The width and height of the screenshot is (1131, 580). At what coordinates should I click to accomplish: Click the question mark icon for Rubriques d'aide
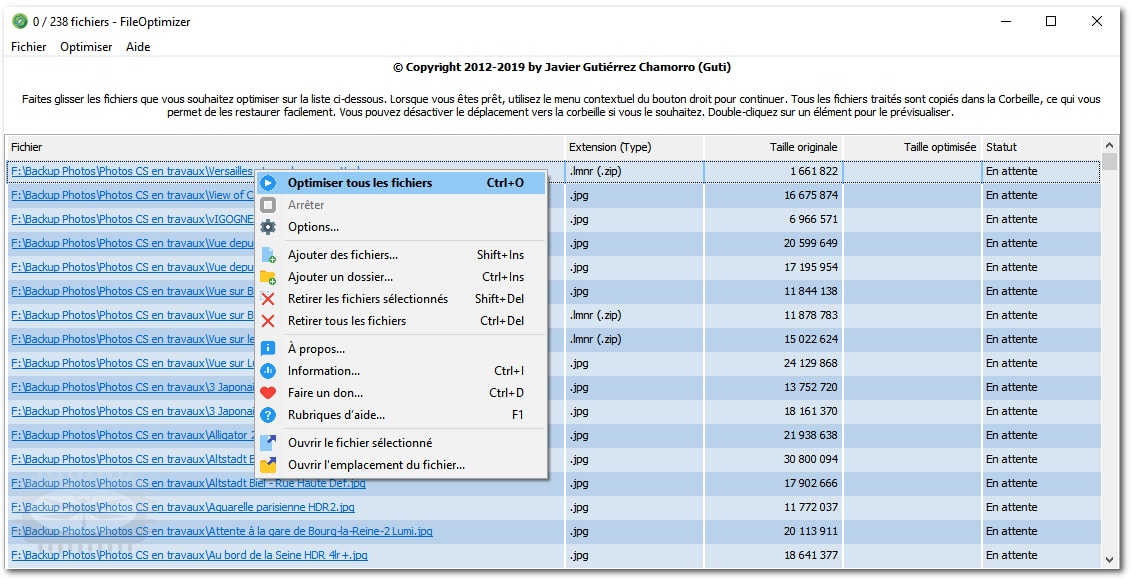coord(268,416)
